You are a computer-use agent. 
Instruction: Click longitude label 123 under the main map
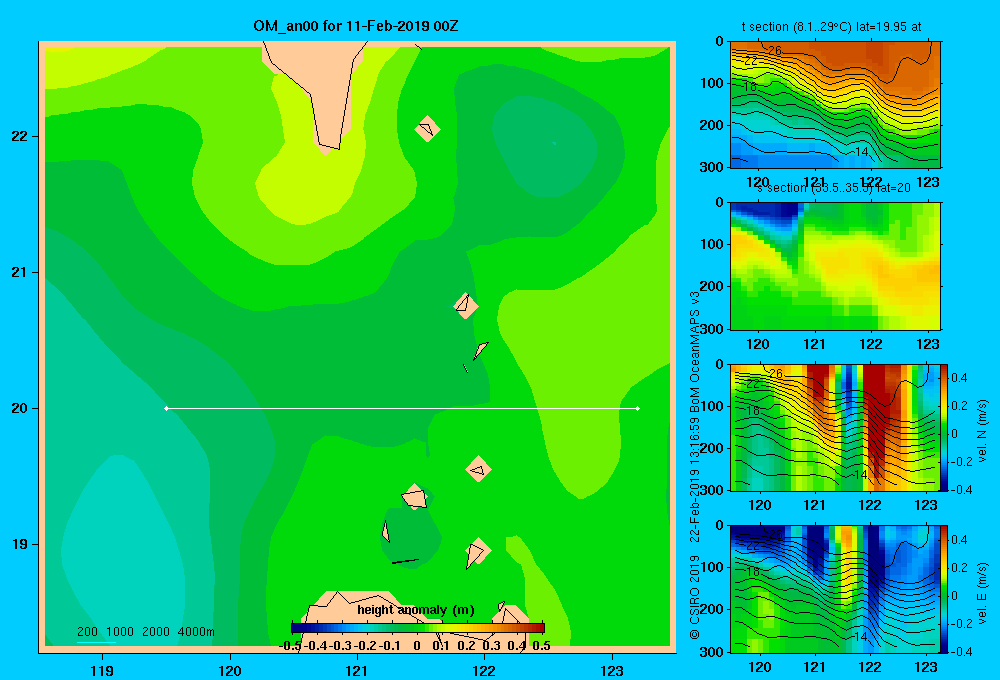(x=612, y=670)
